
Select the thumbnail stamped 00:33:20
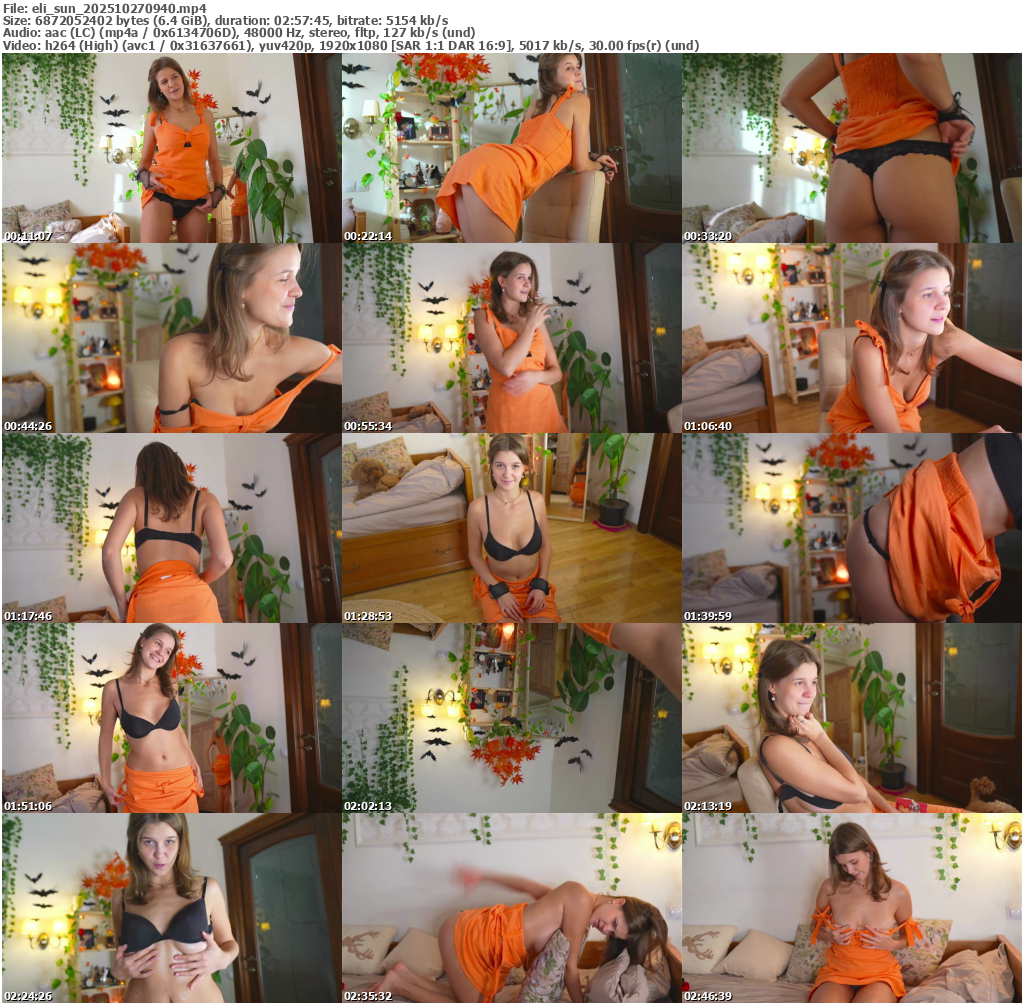(852, 148)
